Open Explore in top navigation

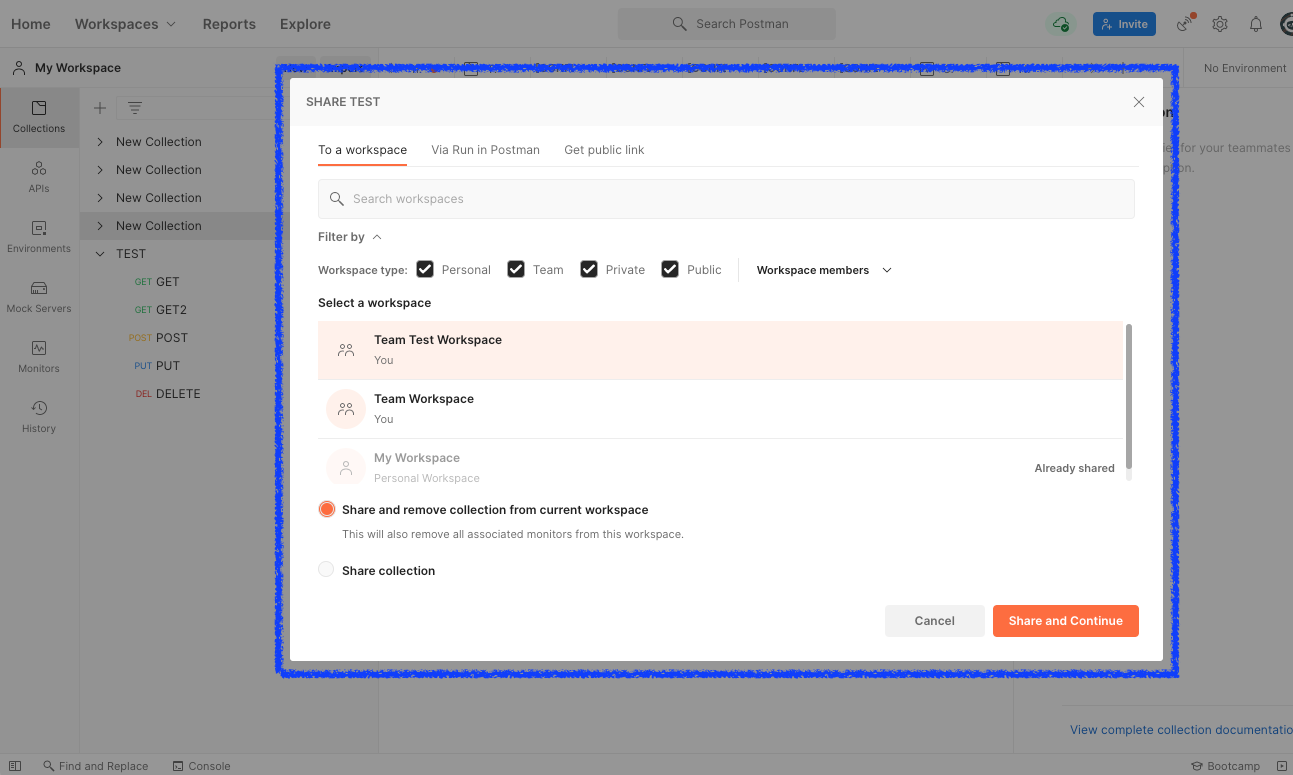tap(305, 24)
